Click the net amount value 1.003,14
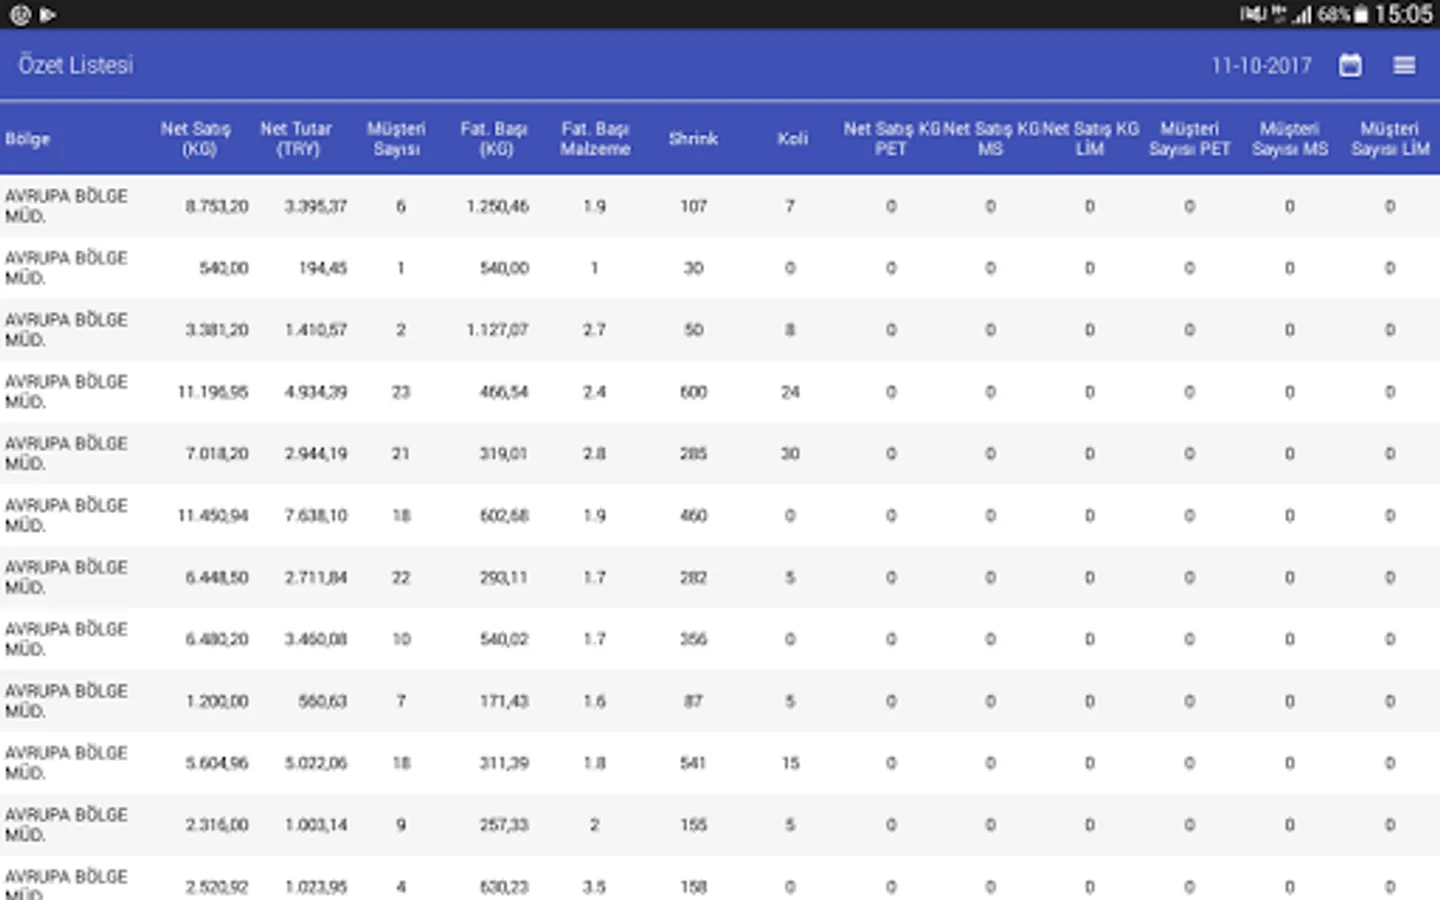 (x=316, y=826)
